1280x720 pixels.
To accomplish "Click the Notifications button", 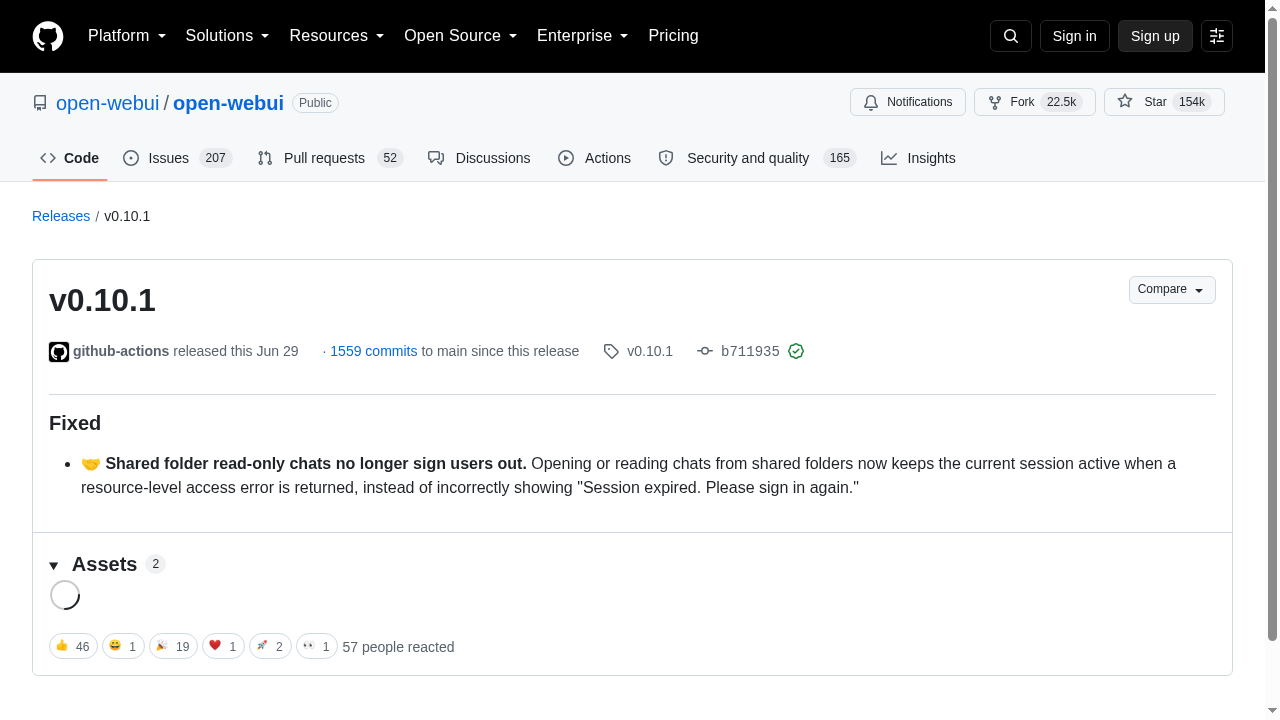I will point(908,102).
